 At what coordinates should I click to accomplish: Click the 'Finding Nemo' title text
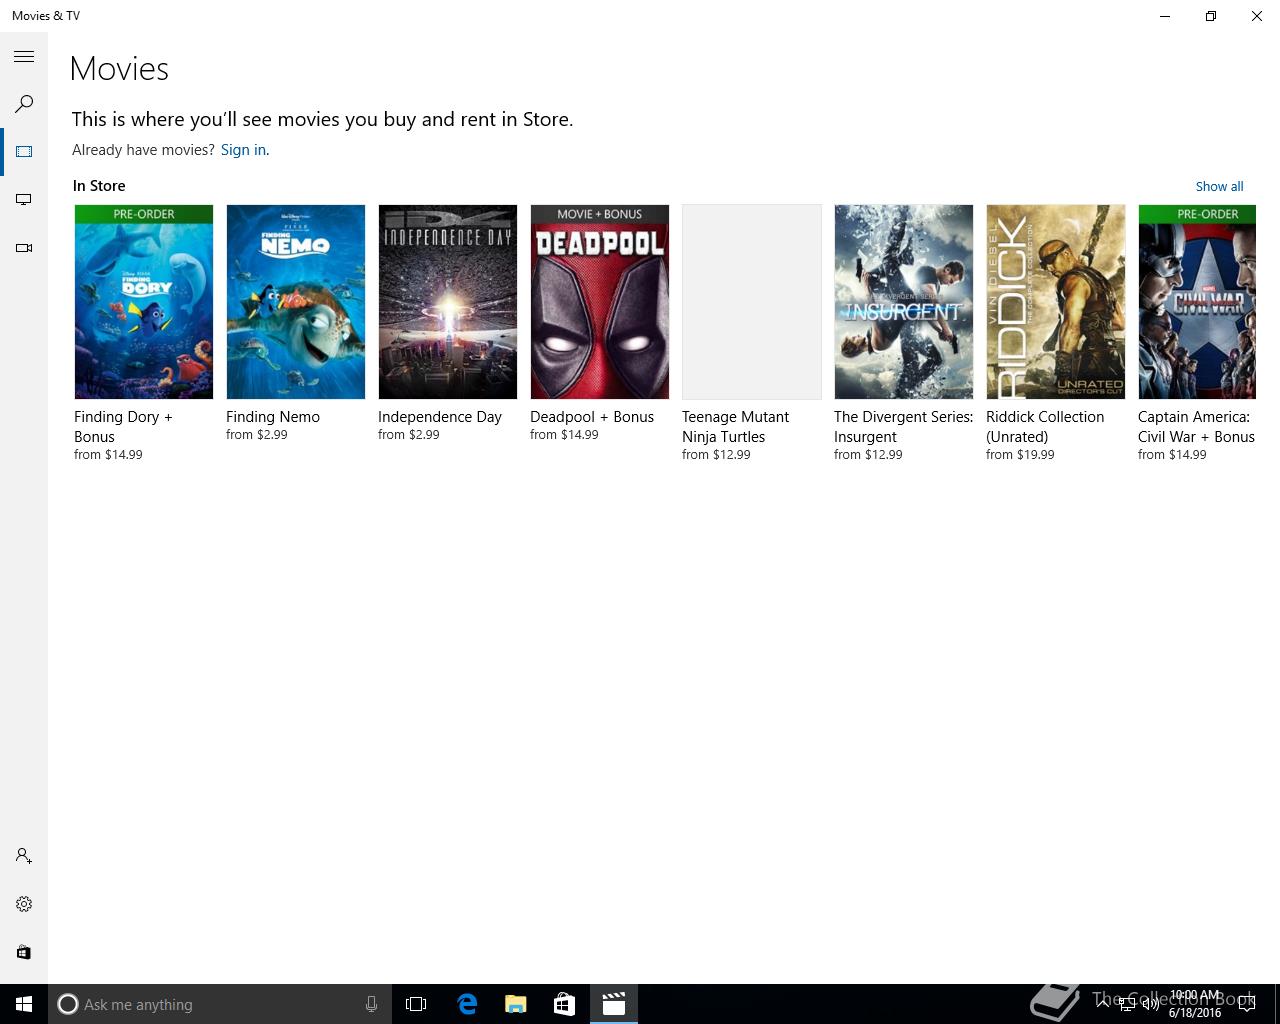pos(273,417)
